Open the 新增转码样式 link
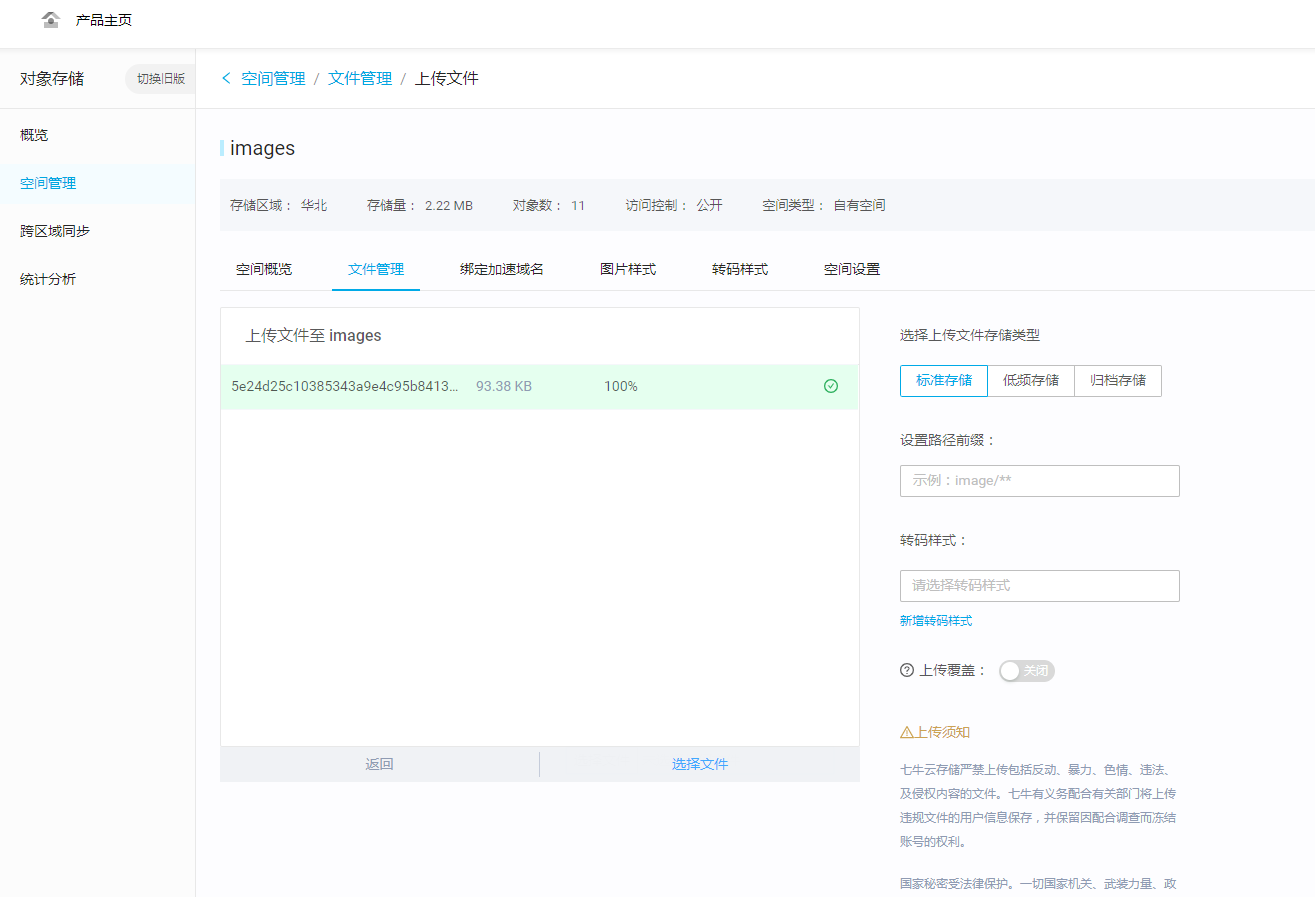Image resolution: width=1315 pixels, height=897 pixels. coord(936,621)
